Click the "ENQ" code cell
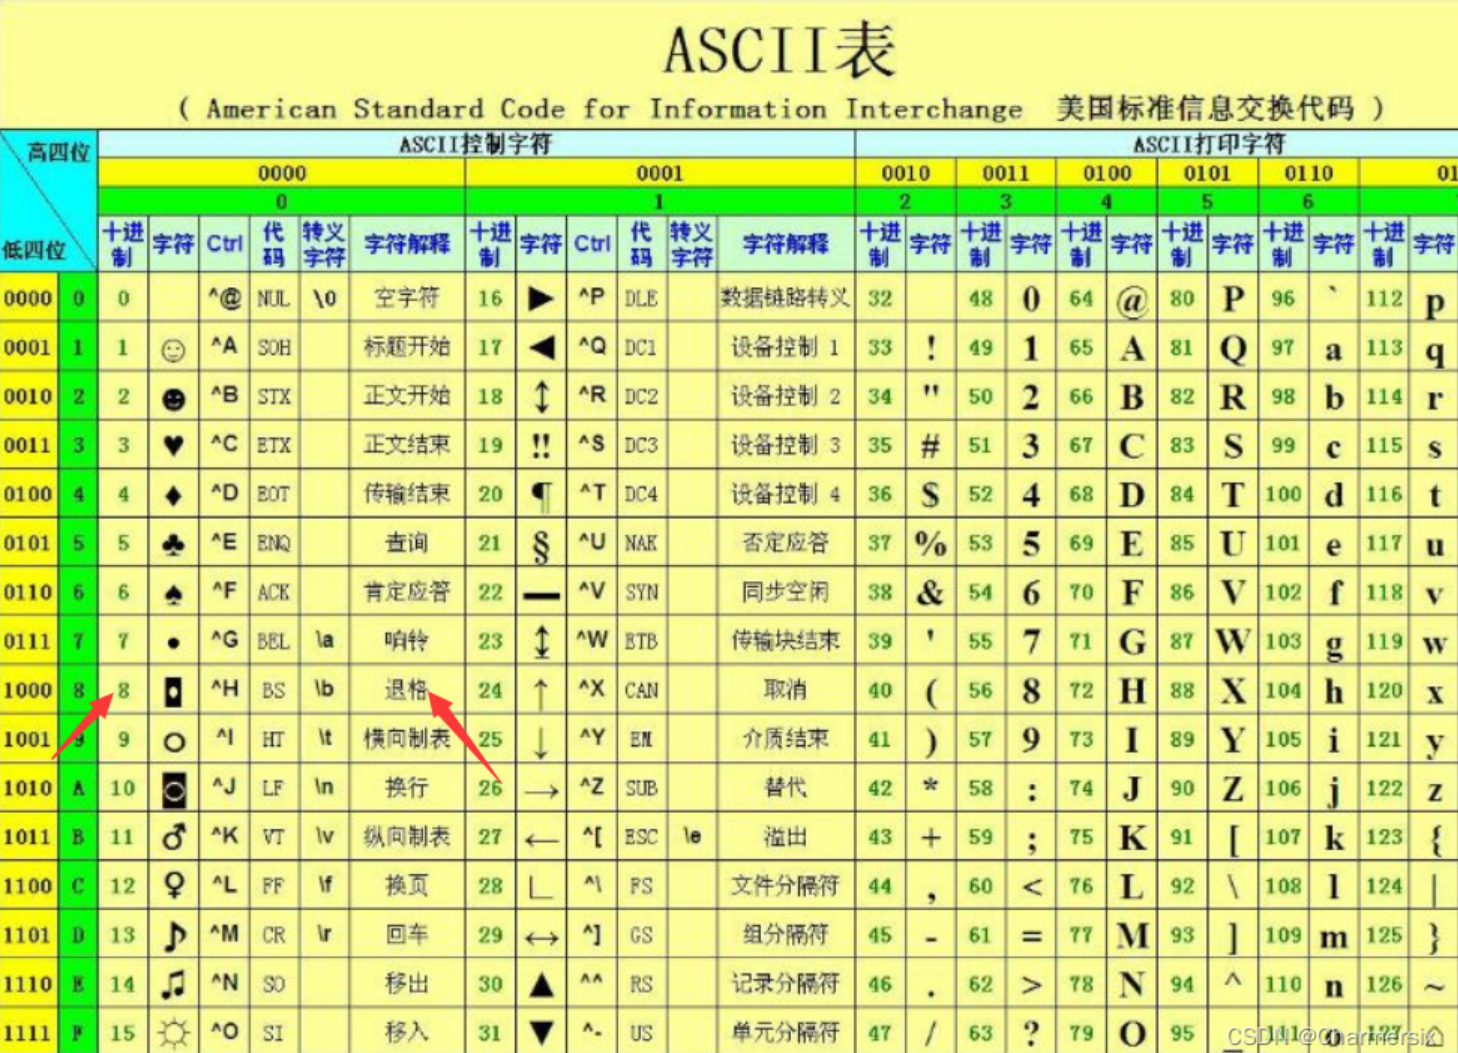 point(273,543)
